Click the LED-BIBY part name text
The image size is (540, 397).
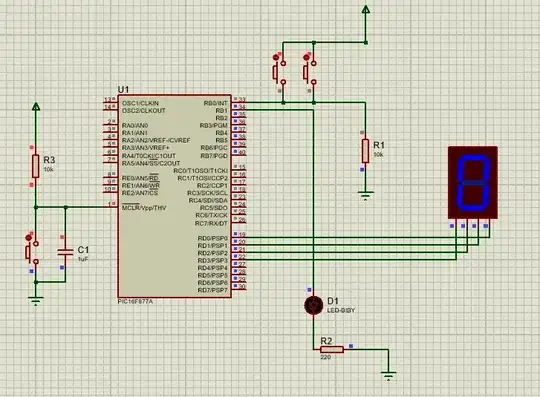coord(341,310)
